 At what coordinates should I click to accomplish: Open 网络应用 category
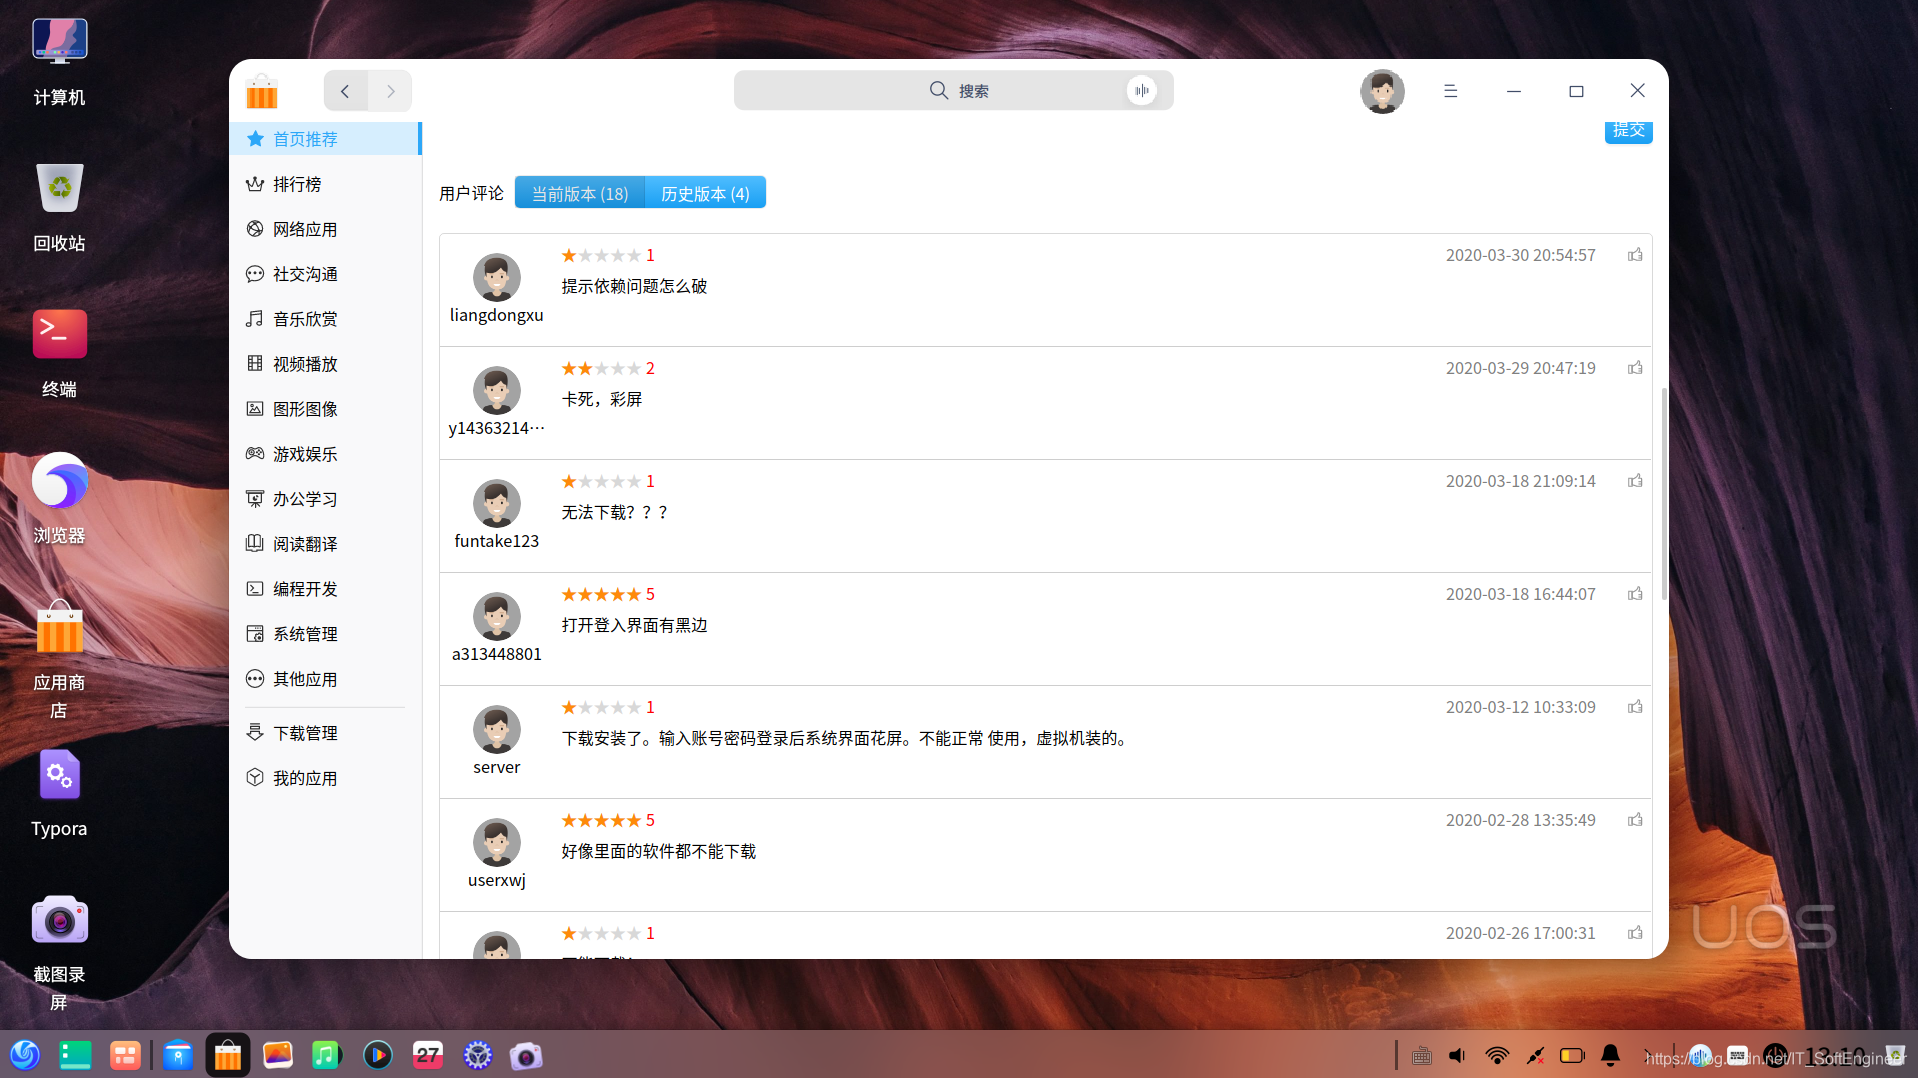325,229
